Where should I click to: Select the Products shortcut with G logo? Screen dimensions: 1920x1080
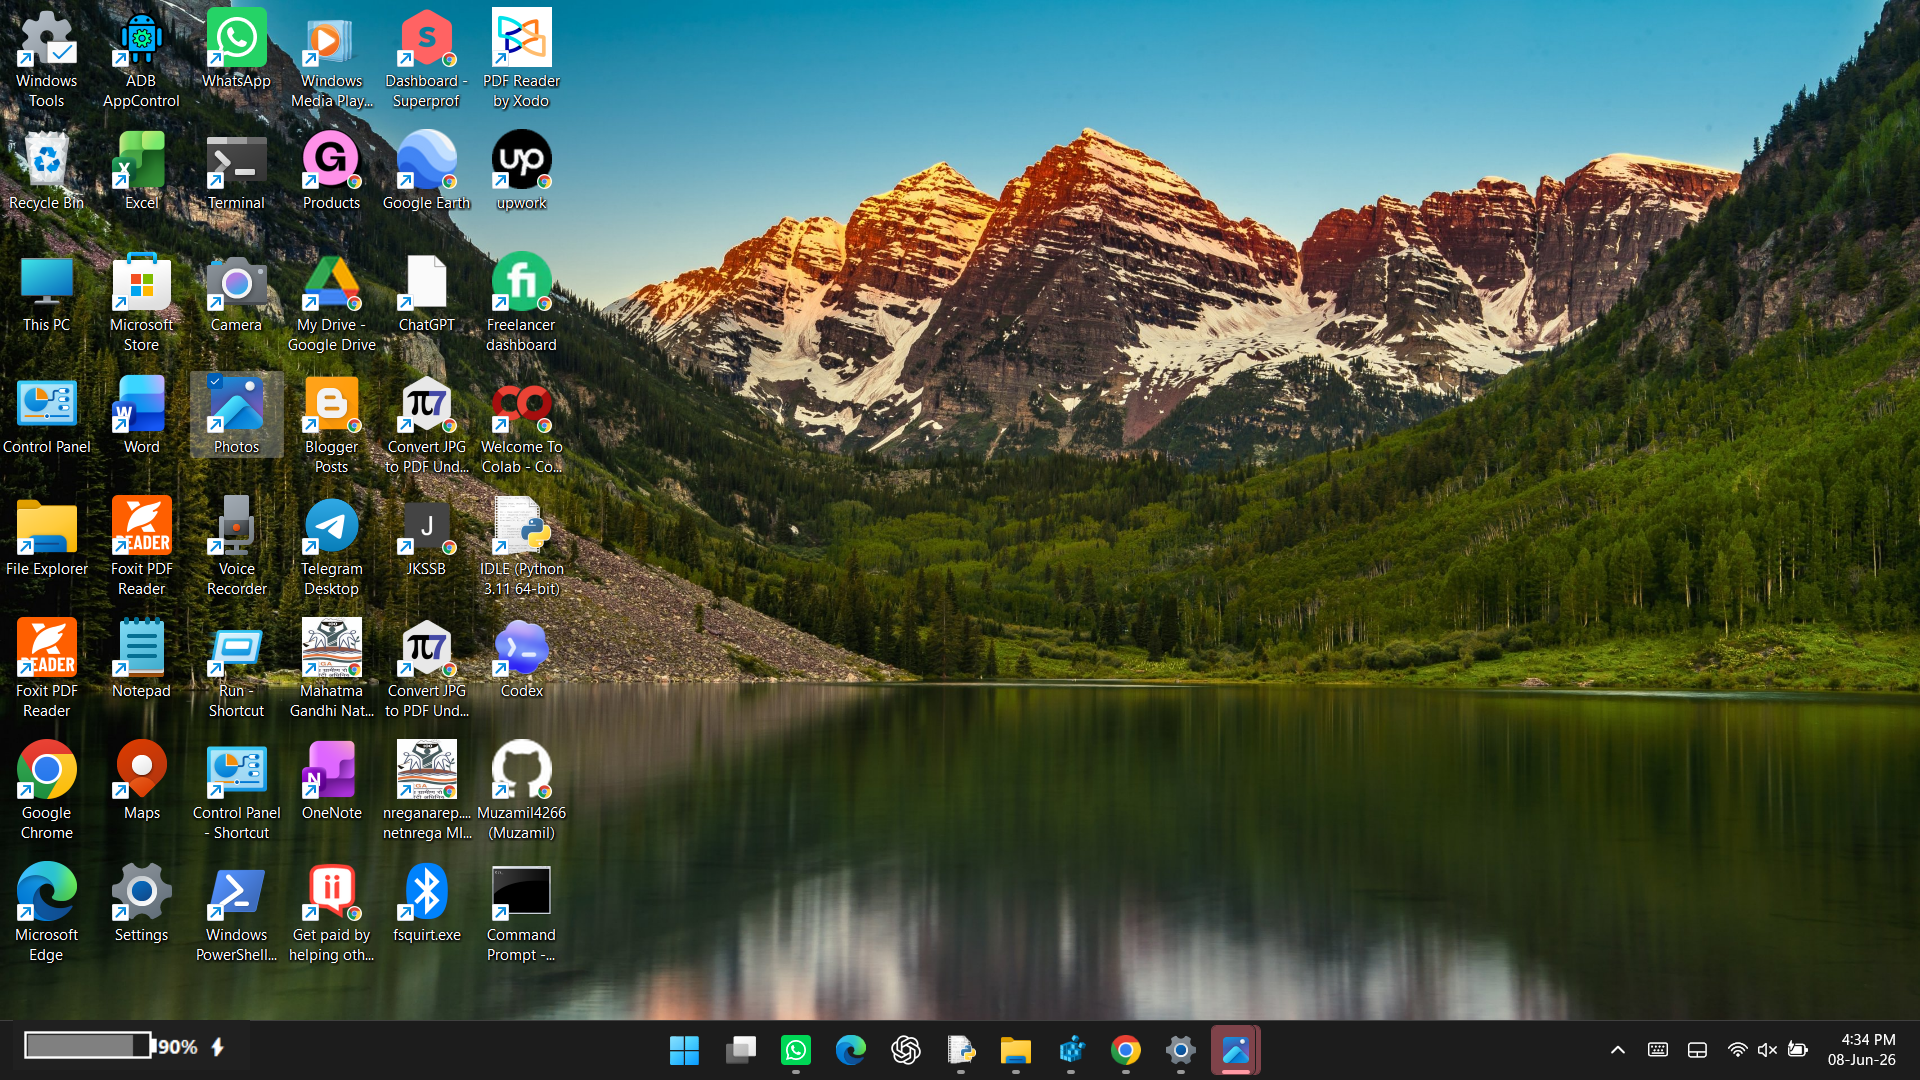point(331,172)
